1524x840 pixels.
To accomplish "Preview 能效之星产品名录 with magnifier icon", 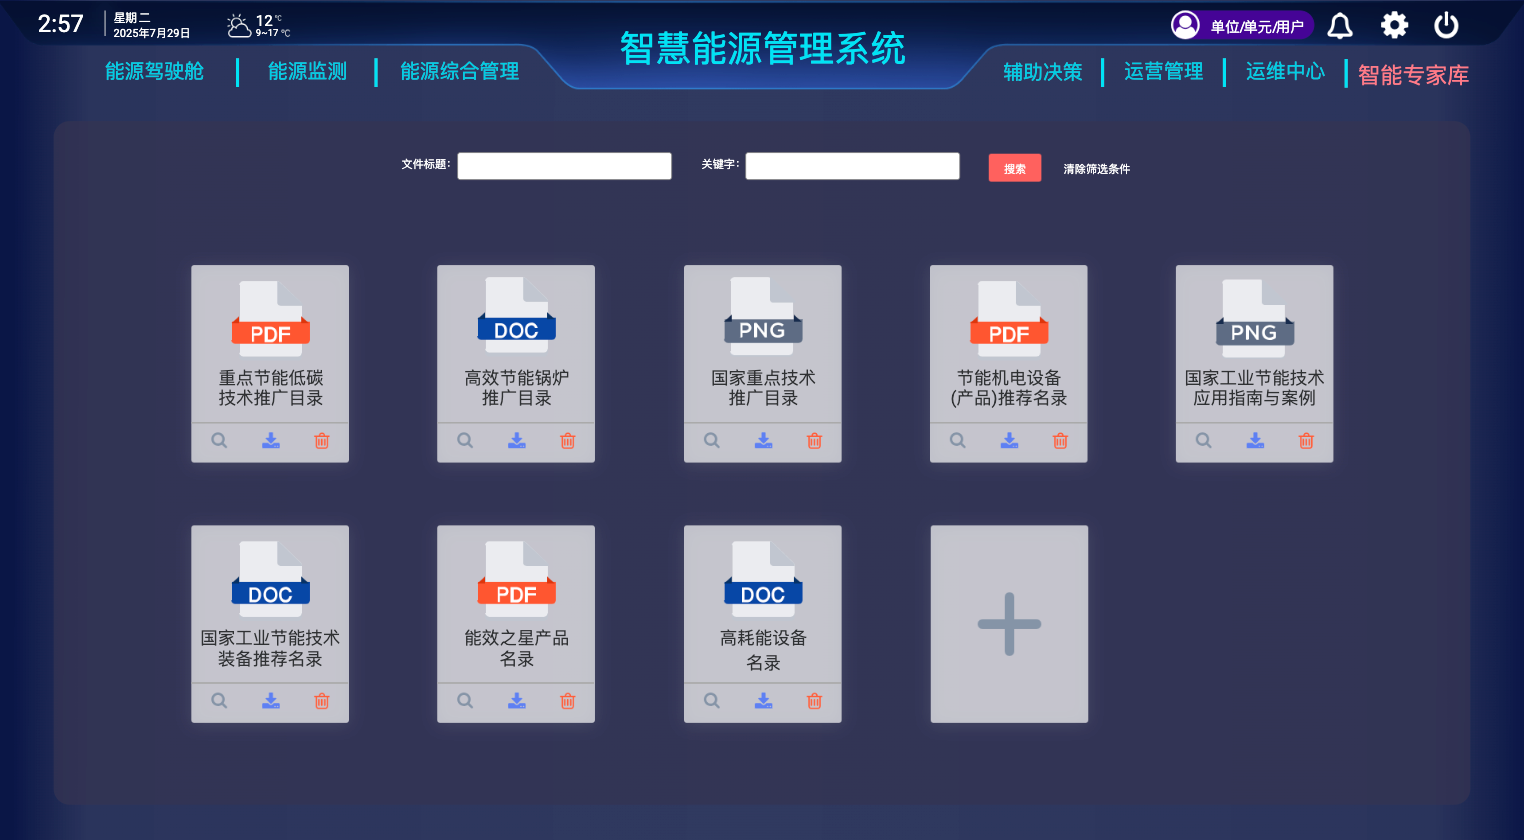I will point(465,701).
